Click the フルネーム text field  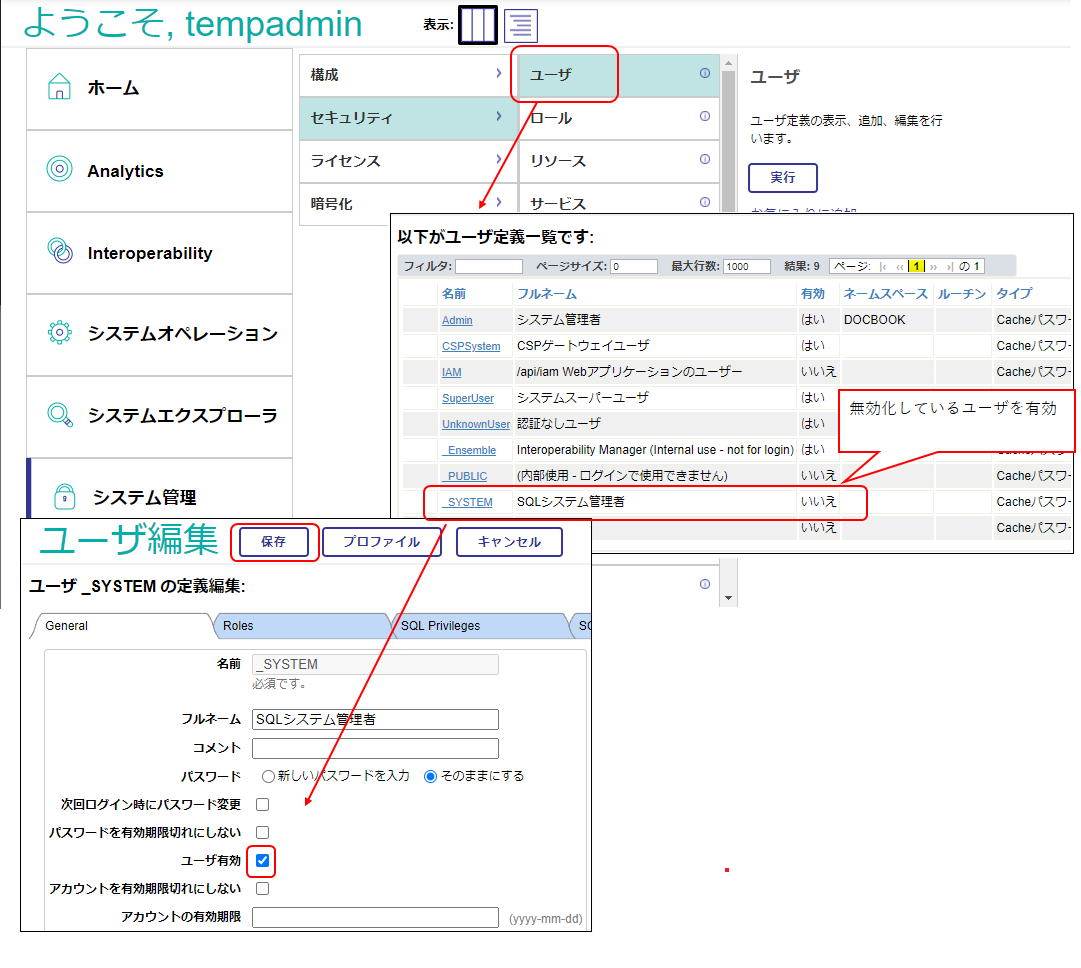pos(375,719)
